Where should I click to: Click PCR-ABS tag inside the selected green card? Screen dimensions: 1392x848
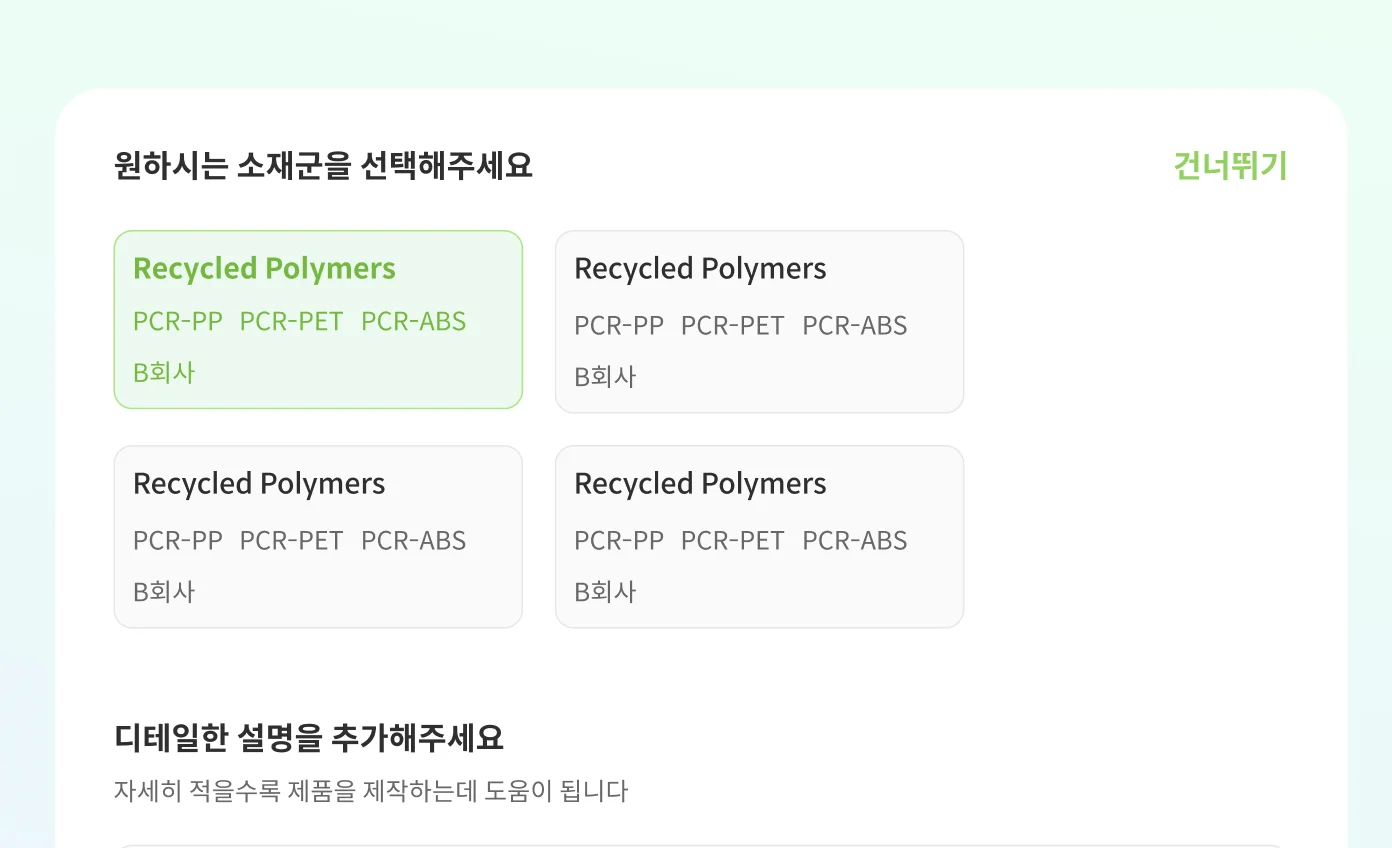pyautogui.click(x=414, y=322)
